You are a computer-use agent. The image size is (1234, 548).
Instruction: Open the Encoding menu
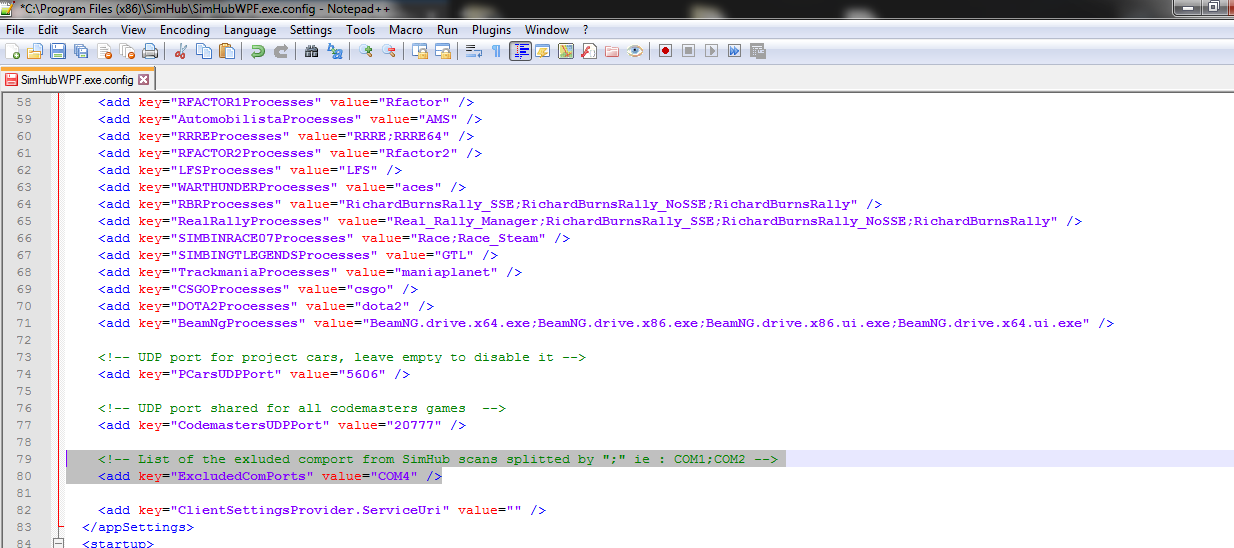[x=185, y=30]
